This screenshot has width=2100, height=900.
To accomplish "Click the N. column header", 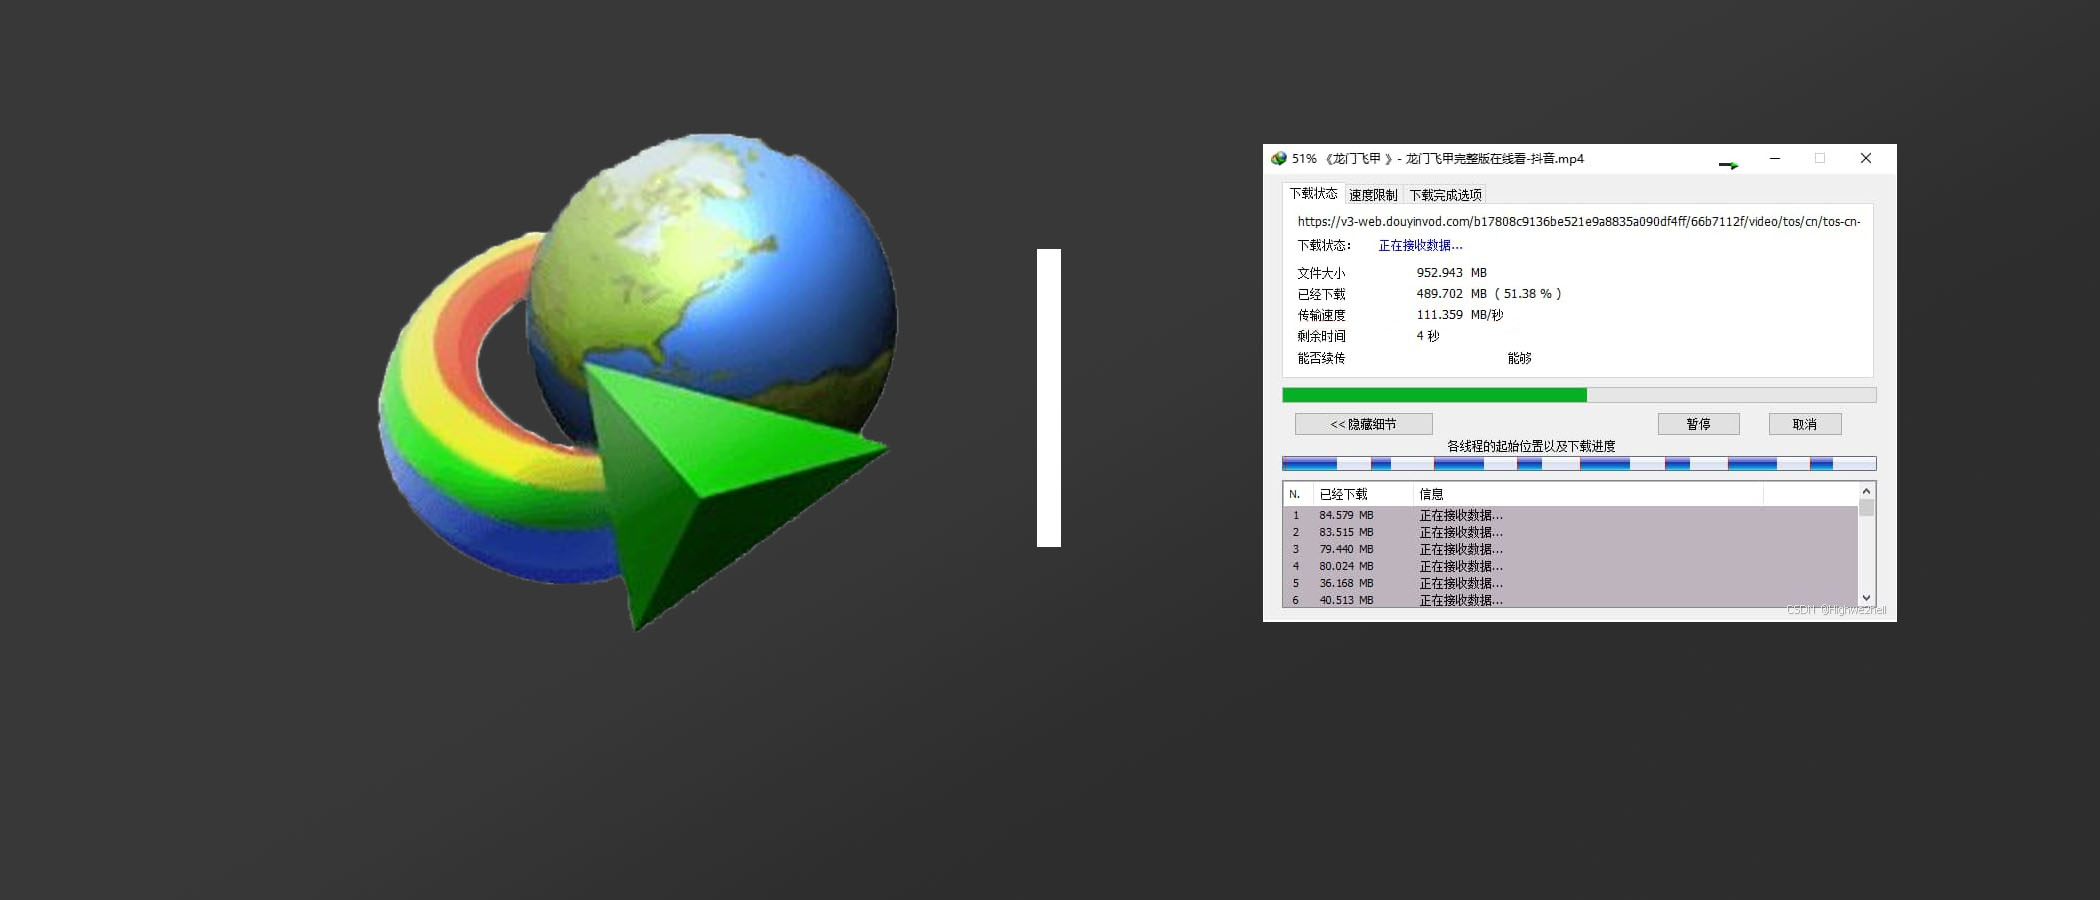I will point(1297,494).
